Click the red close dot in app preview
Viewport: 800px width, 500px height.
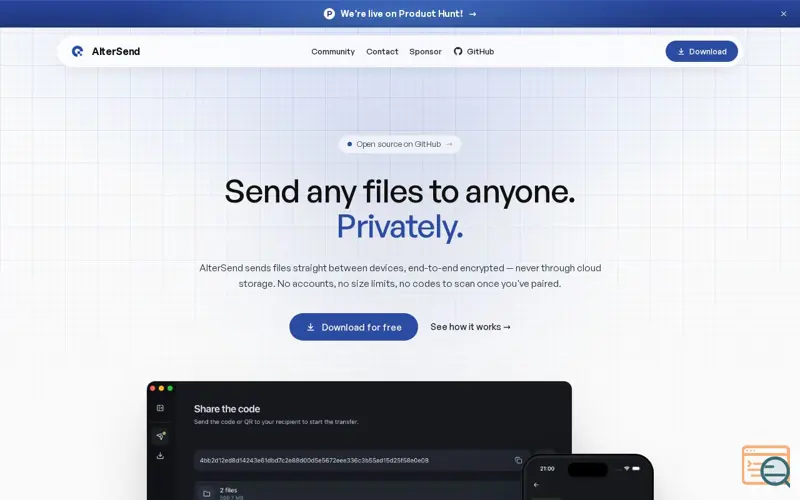153,388
